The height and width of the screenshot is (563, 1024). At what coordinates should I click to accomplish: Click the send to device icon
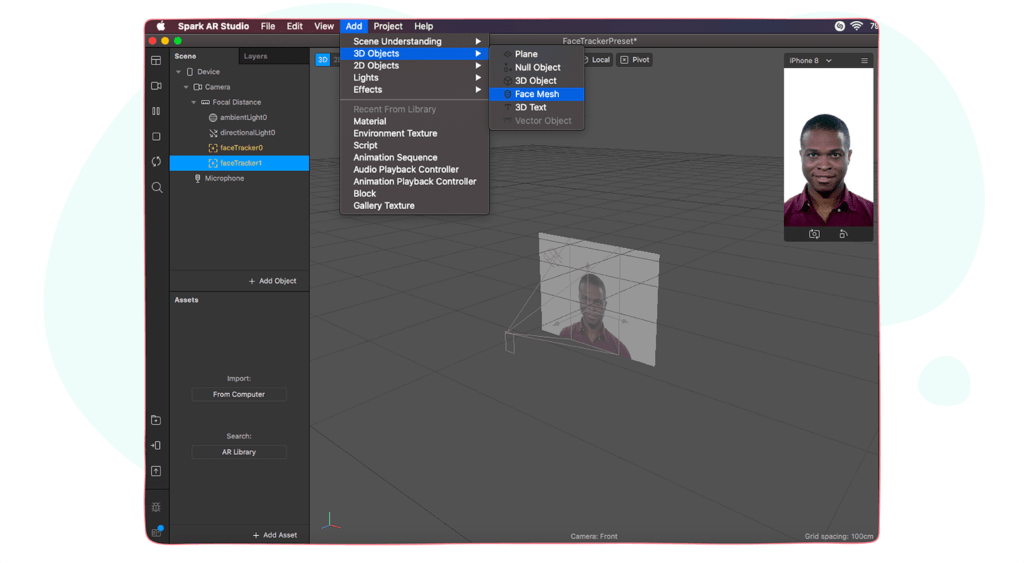pyautogui.click(x=156, y=445)
